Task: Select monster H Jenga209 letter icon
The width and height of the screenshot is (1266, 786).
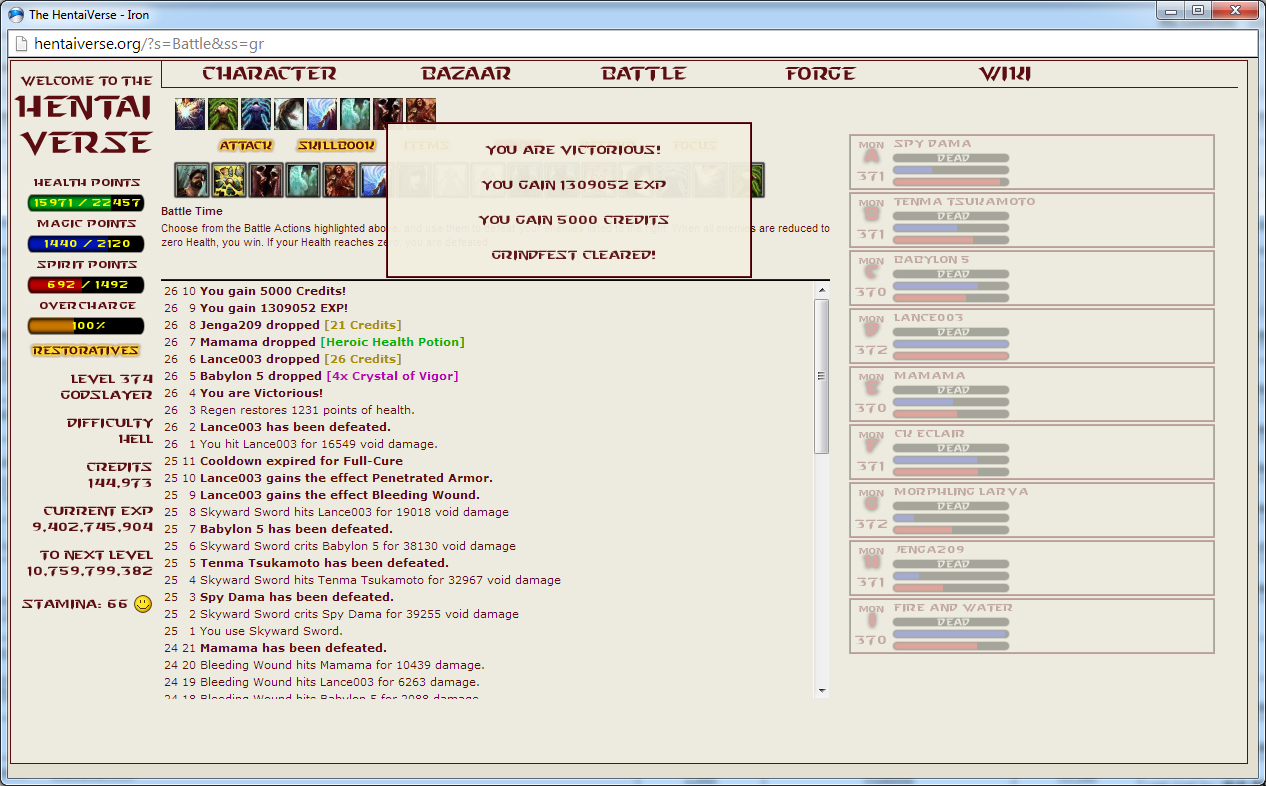Action: point(871,563)
